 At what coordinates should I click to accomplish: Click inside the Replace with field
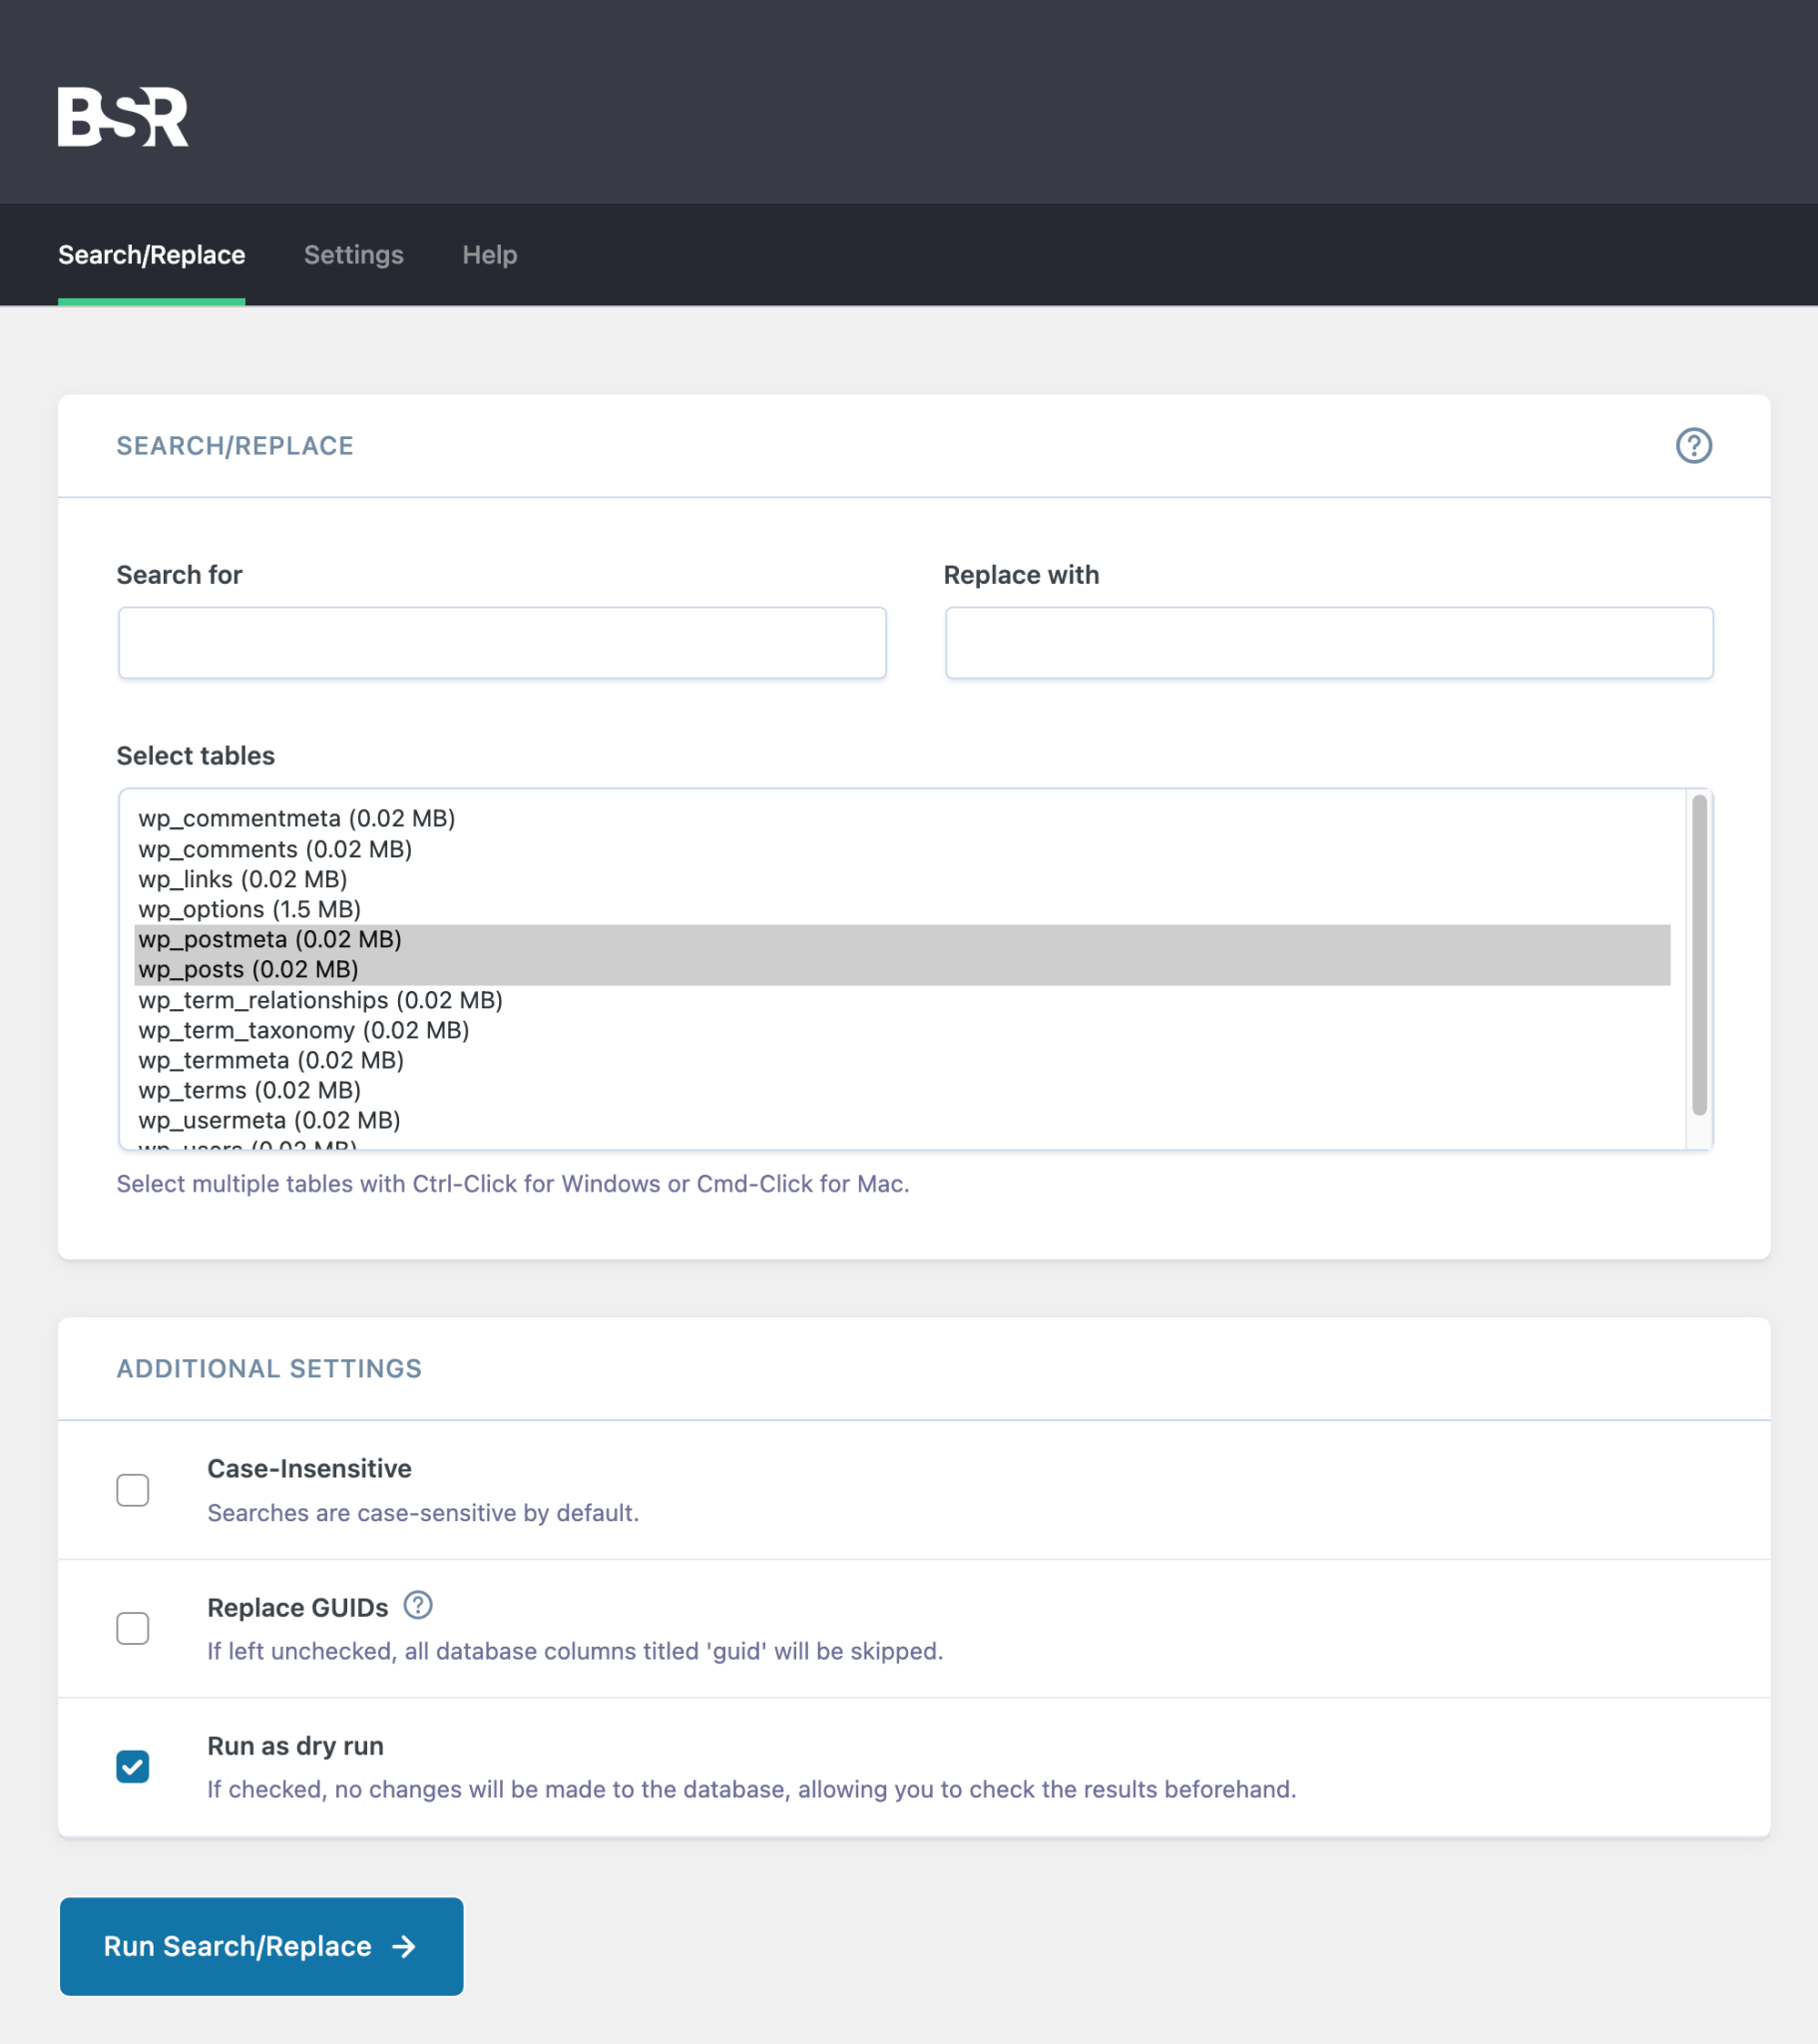1328,642
